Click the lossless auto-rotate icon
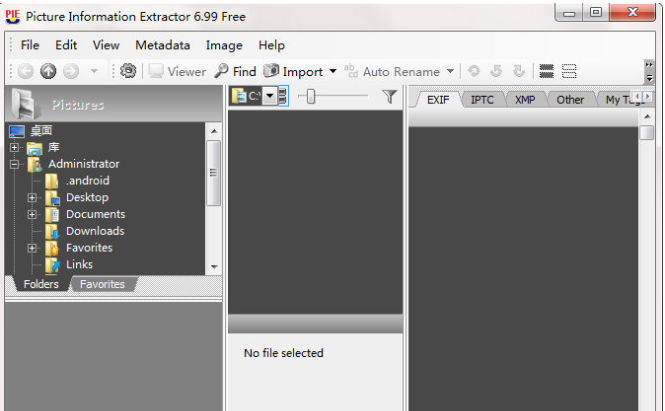This screenshot has width=665, height=411. [474, 71]
